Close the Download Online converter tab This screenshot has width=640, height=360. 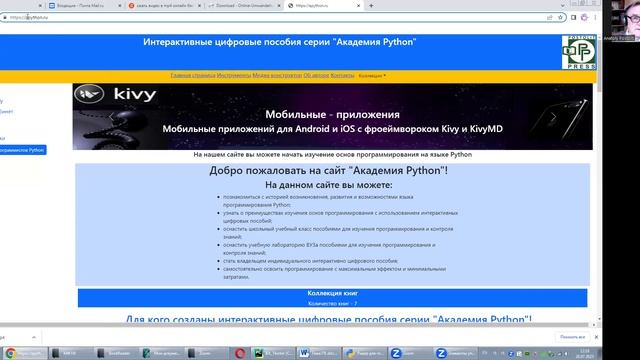(x=279, y=6)
